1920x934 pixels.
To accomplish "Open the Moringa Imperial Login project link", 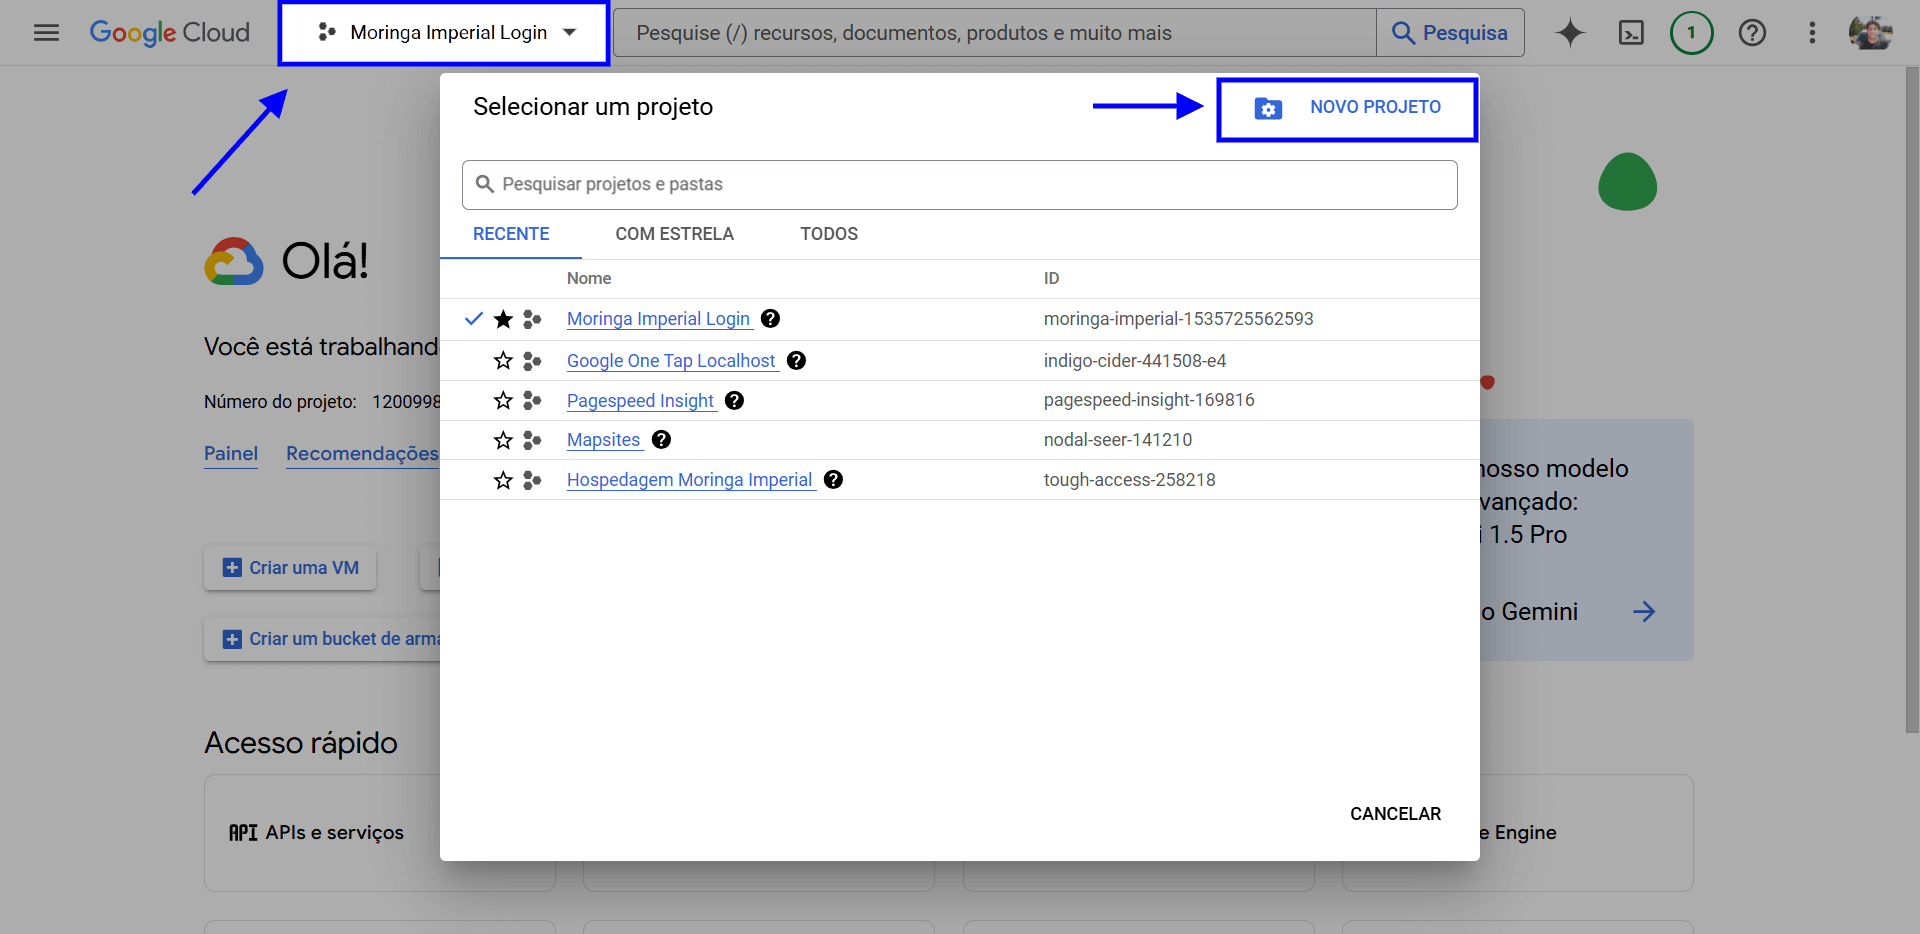I will coord(658,319).
